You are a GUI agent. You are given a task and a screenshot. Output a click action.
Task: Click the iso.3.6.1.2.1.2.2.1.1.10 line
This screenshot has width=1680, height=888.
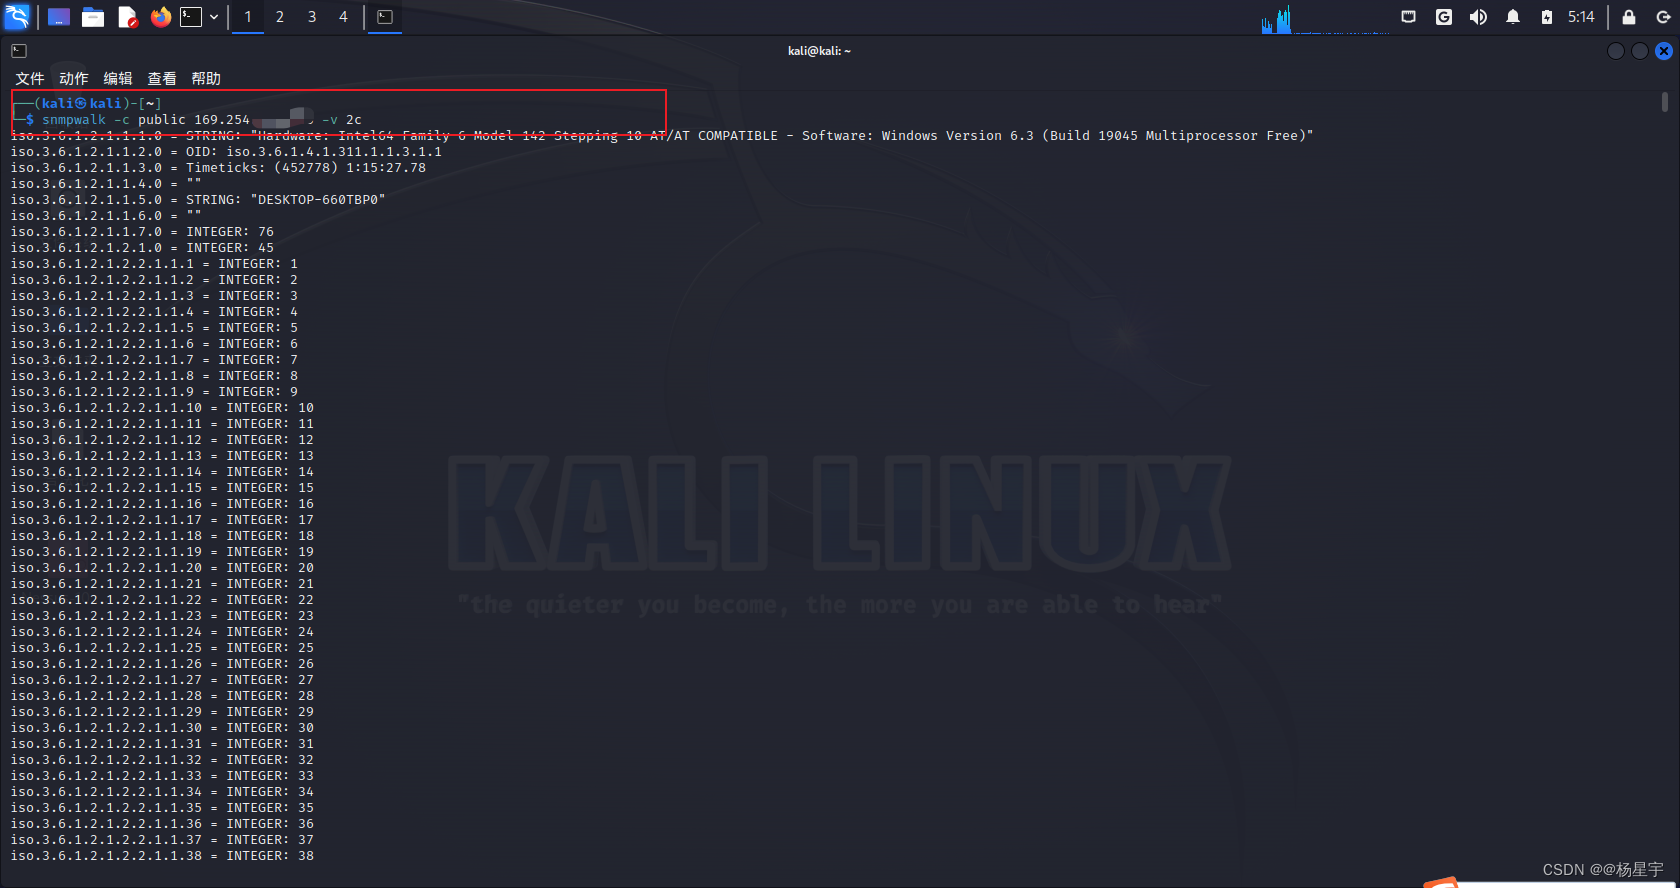pos(162,408)
